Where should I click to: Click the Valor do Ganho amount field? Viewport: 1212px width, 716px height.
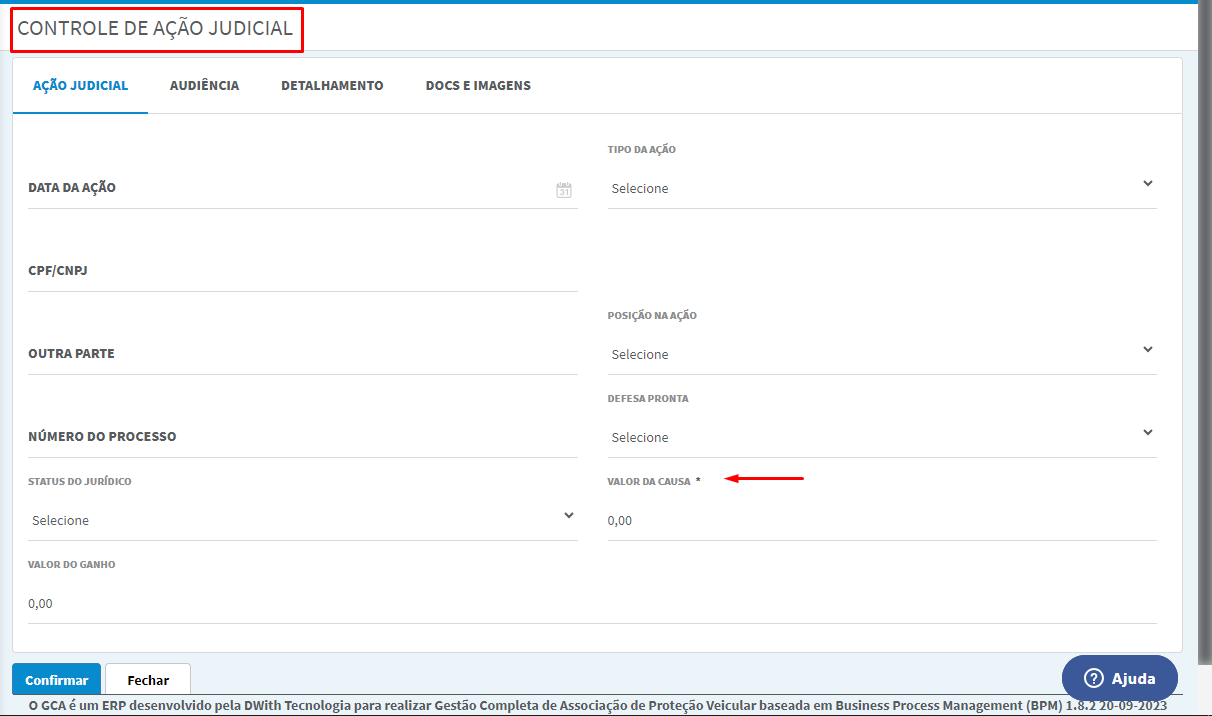(x=592, y=603)
